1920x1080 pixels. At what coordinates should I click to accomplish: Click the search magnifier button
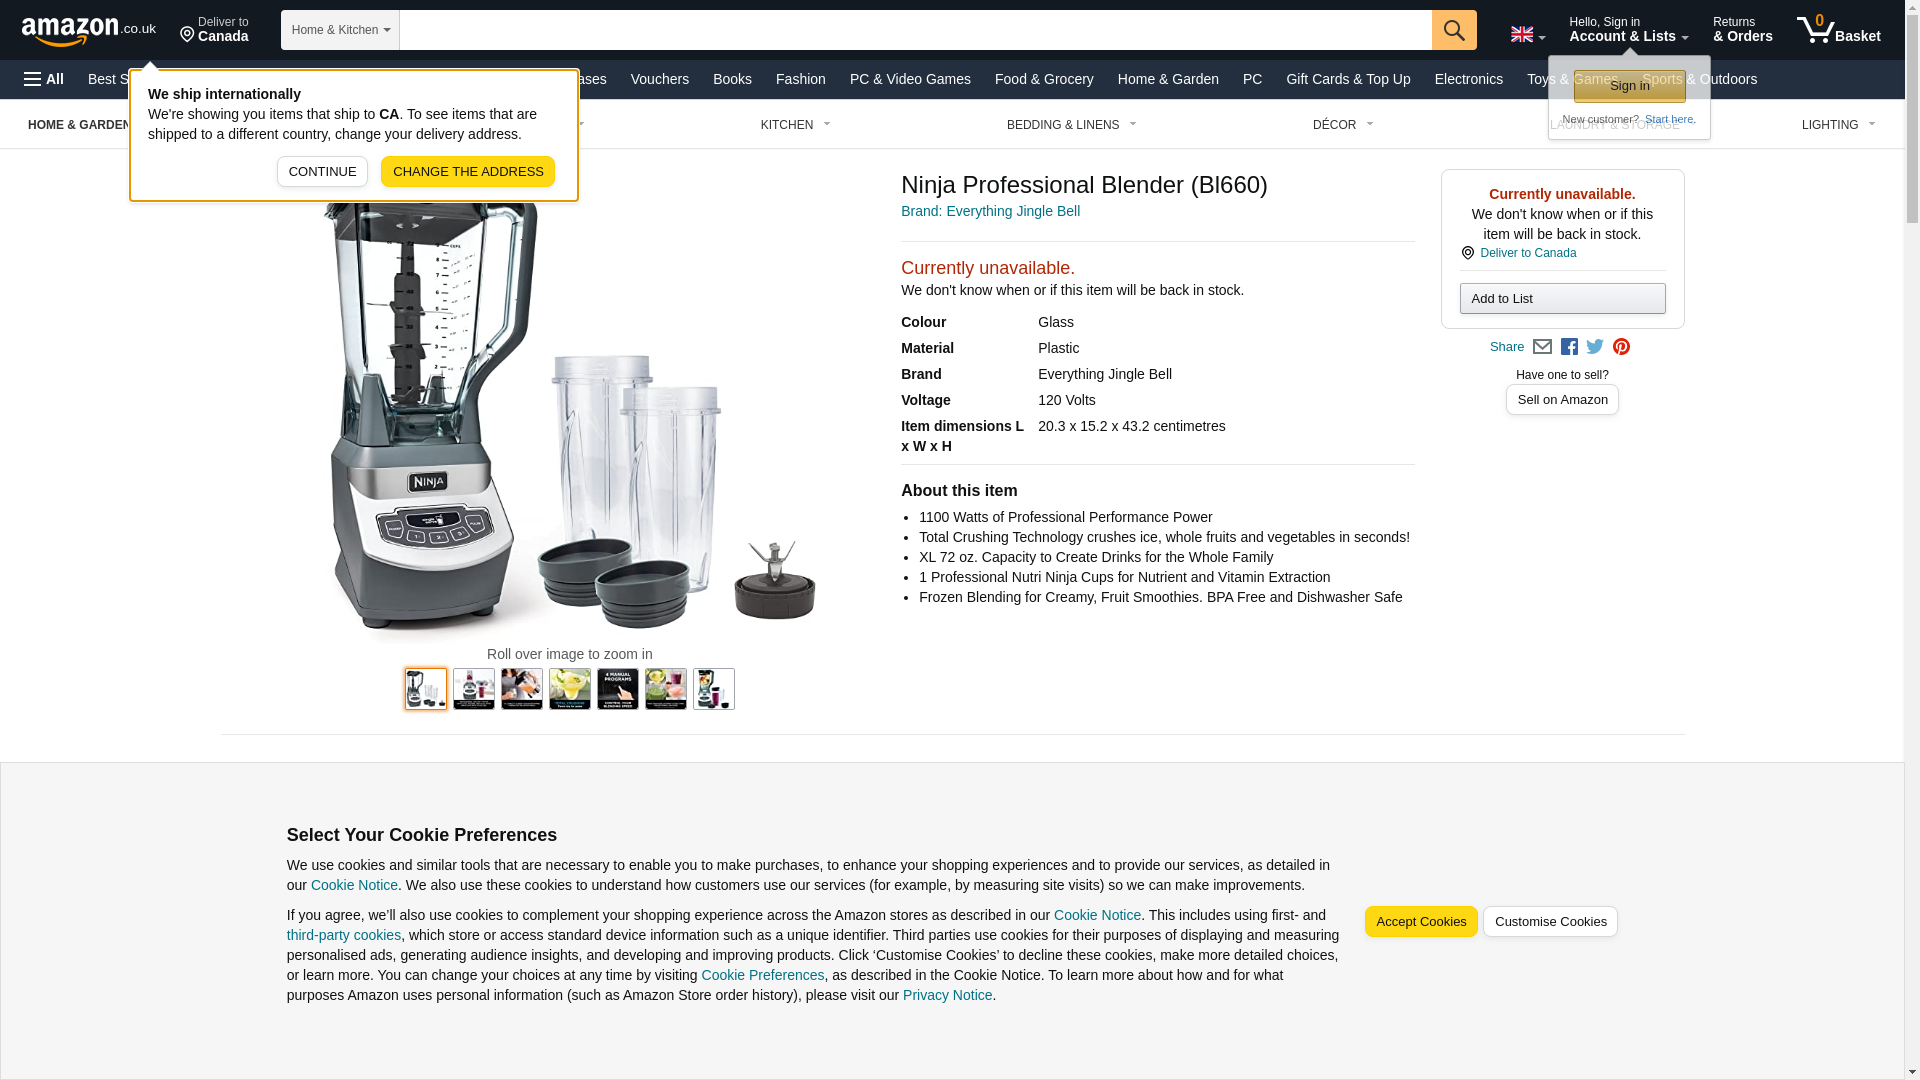pos(1454,30)
